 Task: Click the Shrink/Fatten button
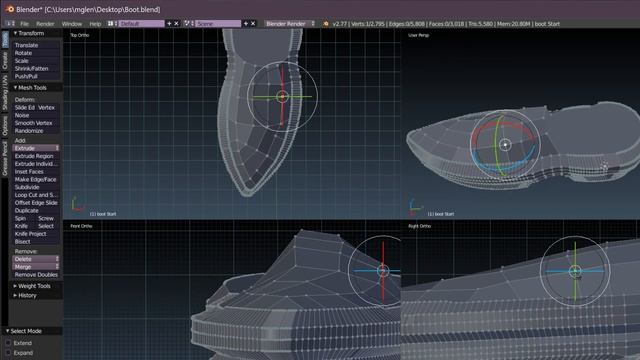pos(36,69)
